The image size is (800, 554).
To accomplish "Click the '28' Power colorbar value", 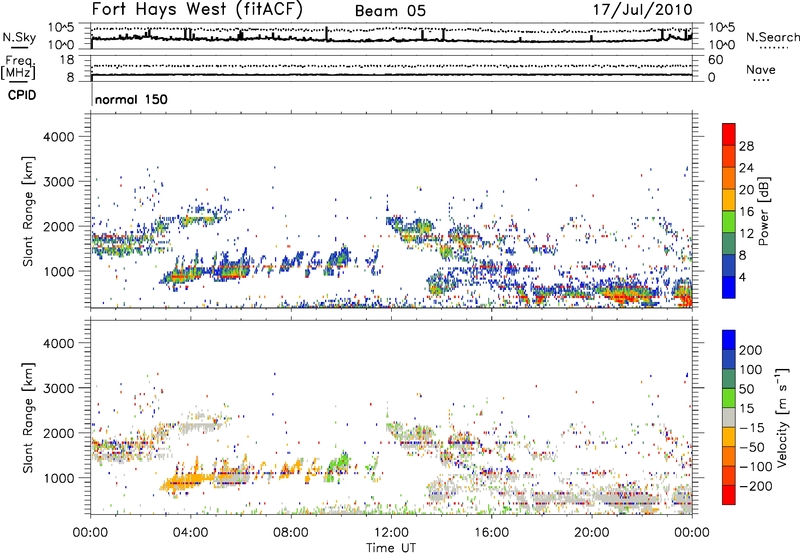I will point(746,146).
